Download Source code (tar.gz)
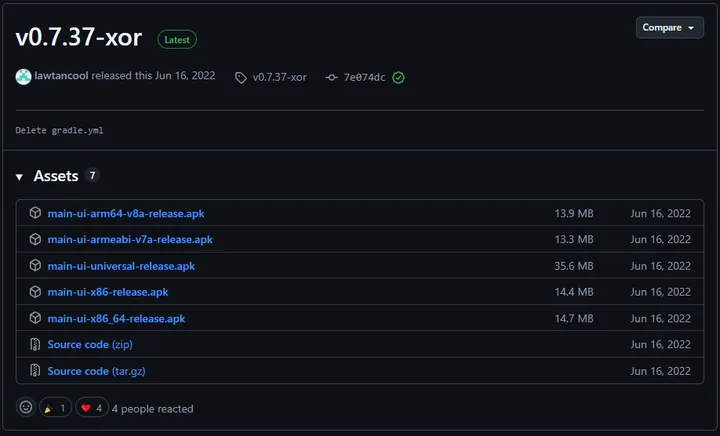Viewport: 720px width, 436px height. click(x=96, y=371)
